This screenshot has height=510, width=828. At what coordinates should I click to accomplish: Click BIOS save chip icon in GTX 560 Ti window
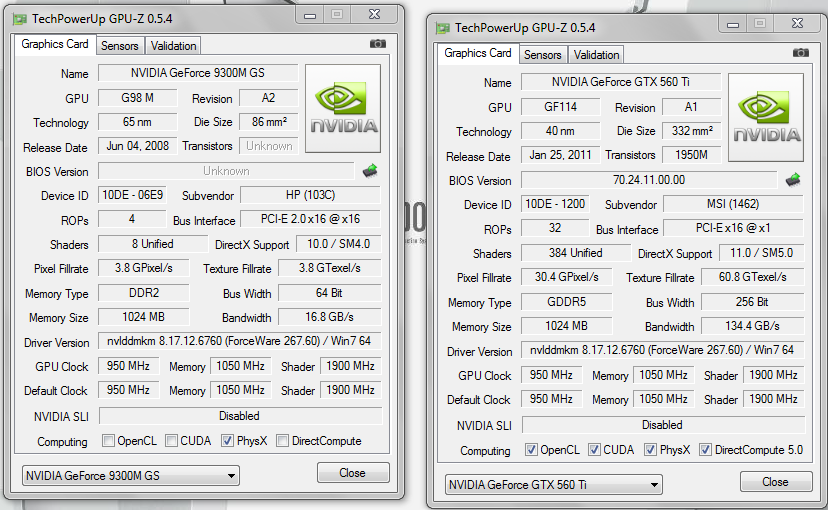coord(793,180)
